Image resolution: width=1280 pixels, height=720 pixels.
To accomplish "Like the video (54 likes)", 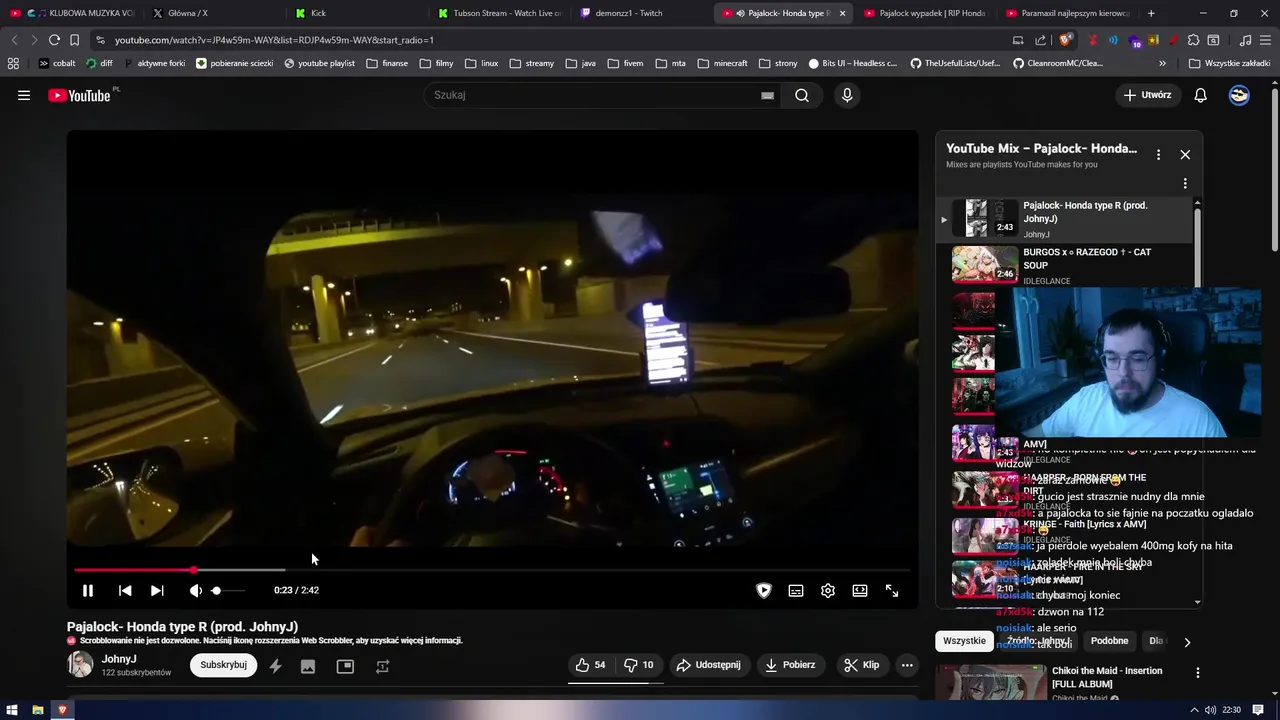I will (590, 665).
